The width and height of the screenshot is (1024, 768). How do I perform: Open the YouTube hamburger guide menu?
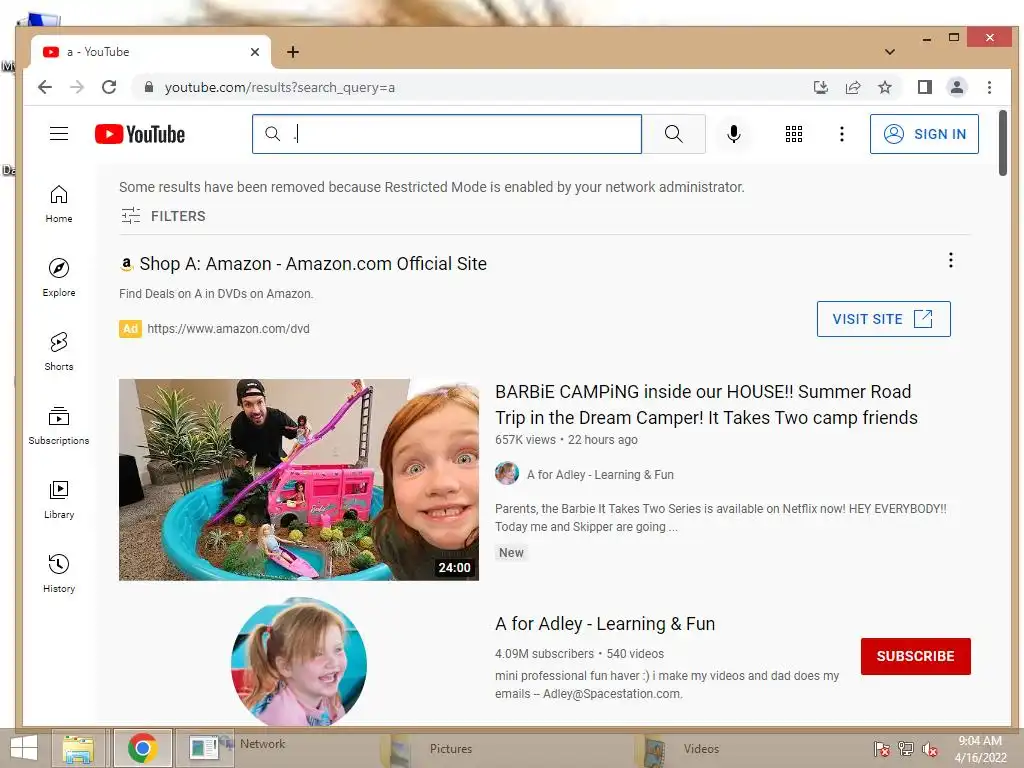pyautogui.click(x=59, y=134)
